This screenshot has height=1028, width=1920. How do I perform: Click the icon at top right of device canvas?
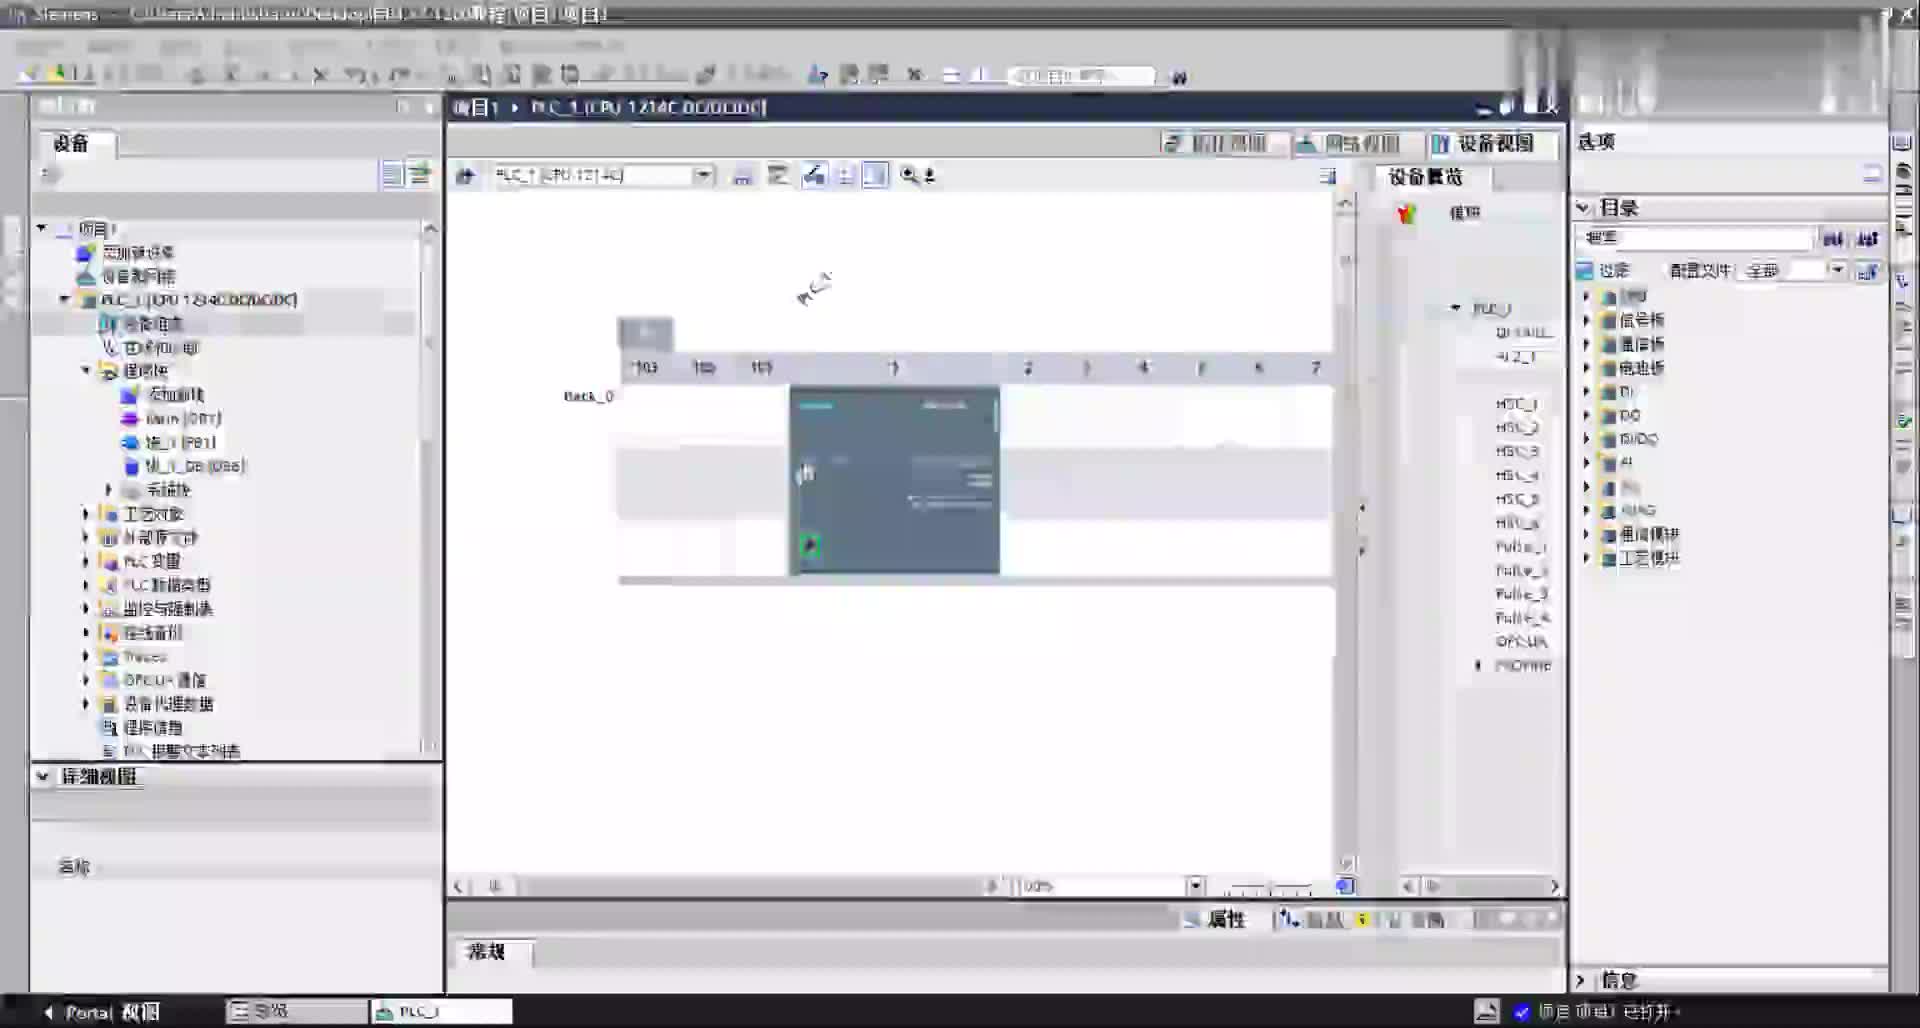point(1327,176)
